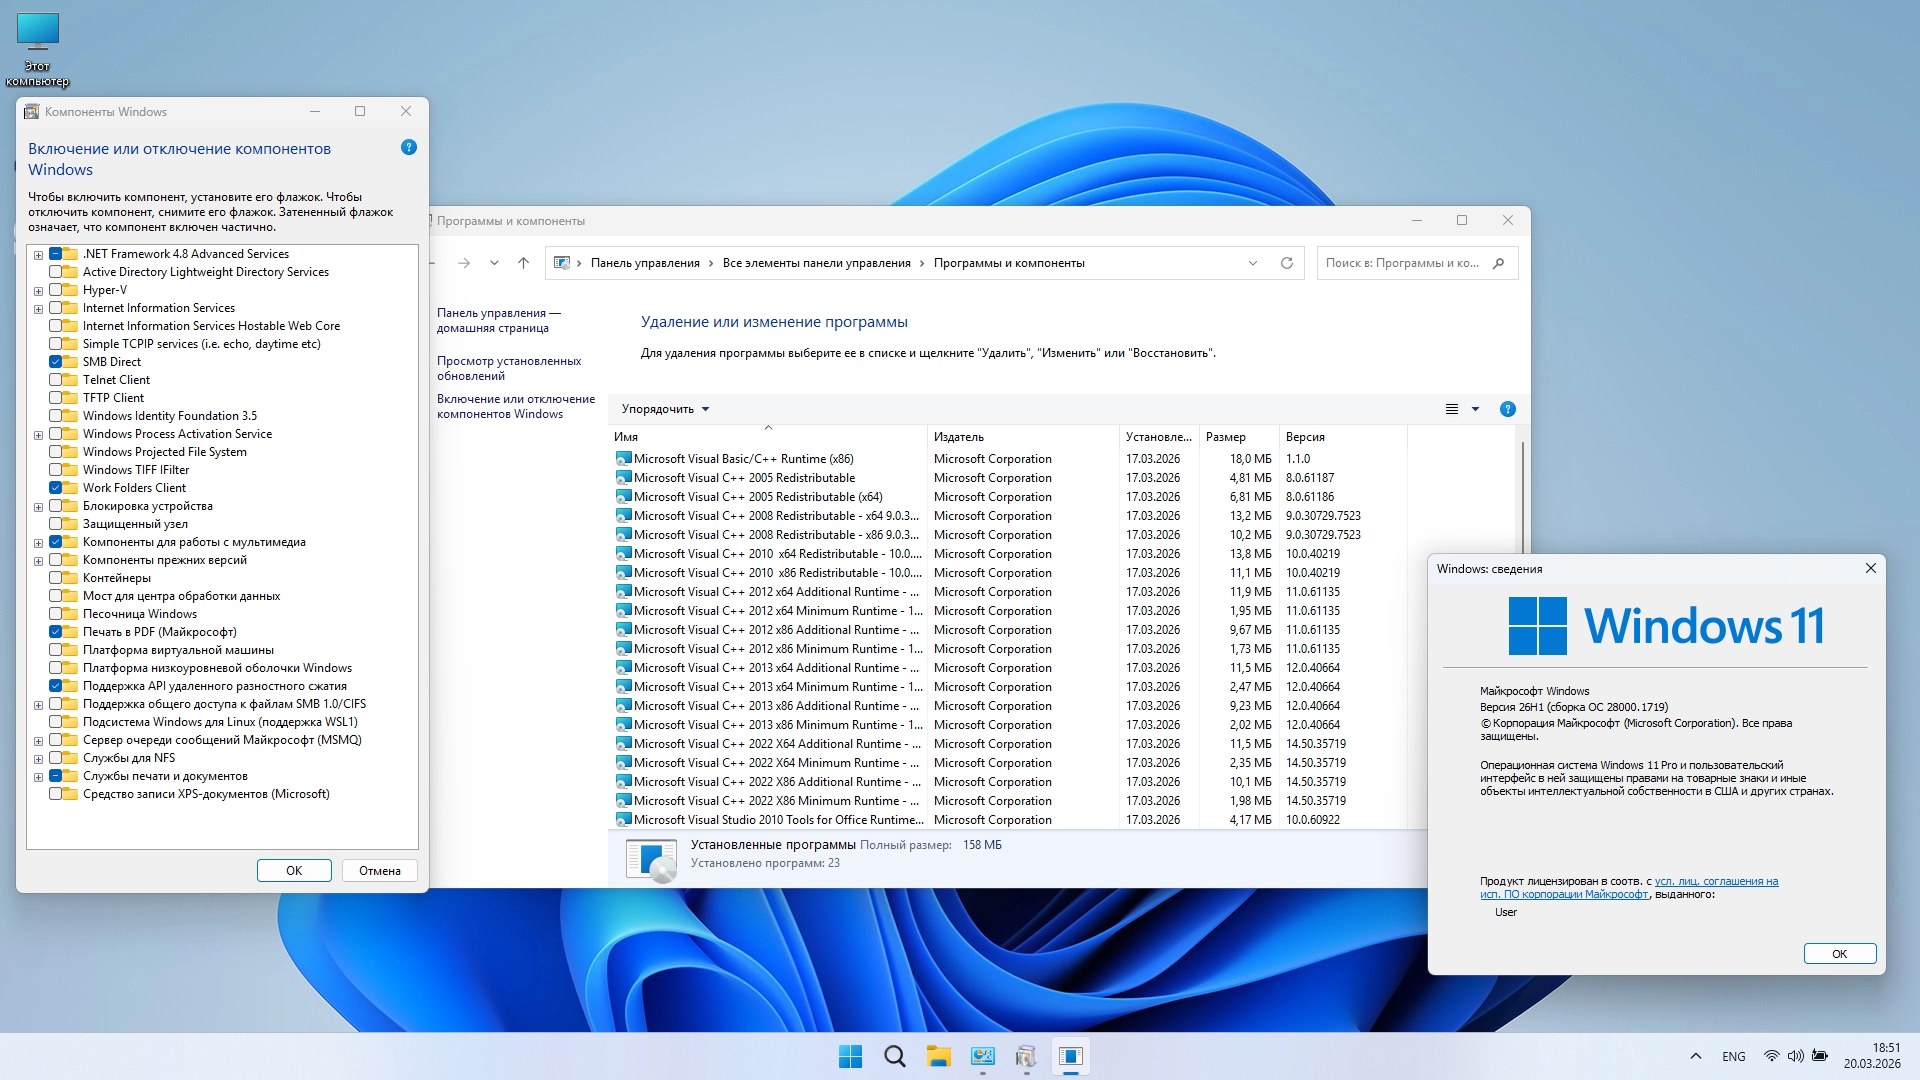
Task: Sort the list by the Издатель column header
Action: click(x=959, y=437)
